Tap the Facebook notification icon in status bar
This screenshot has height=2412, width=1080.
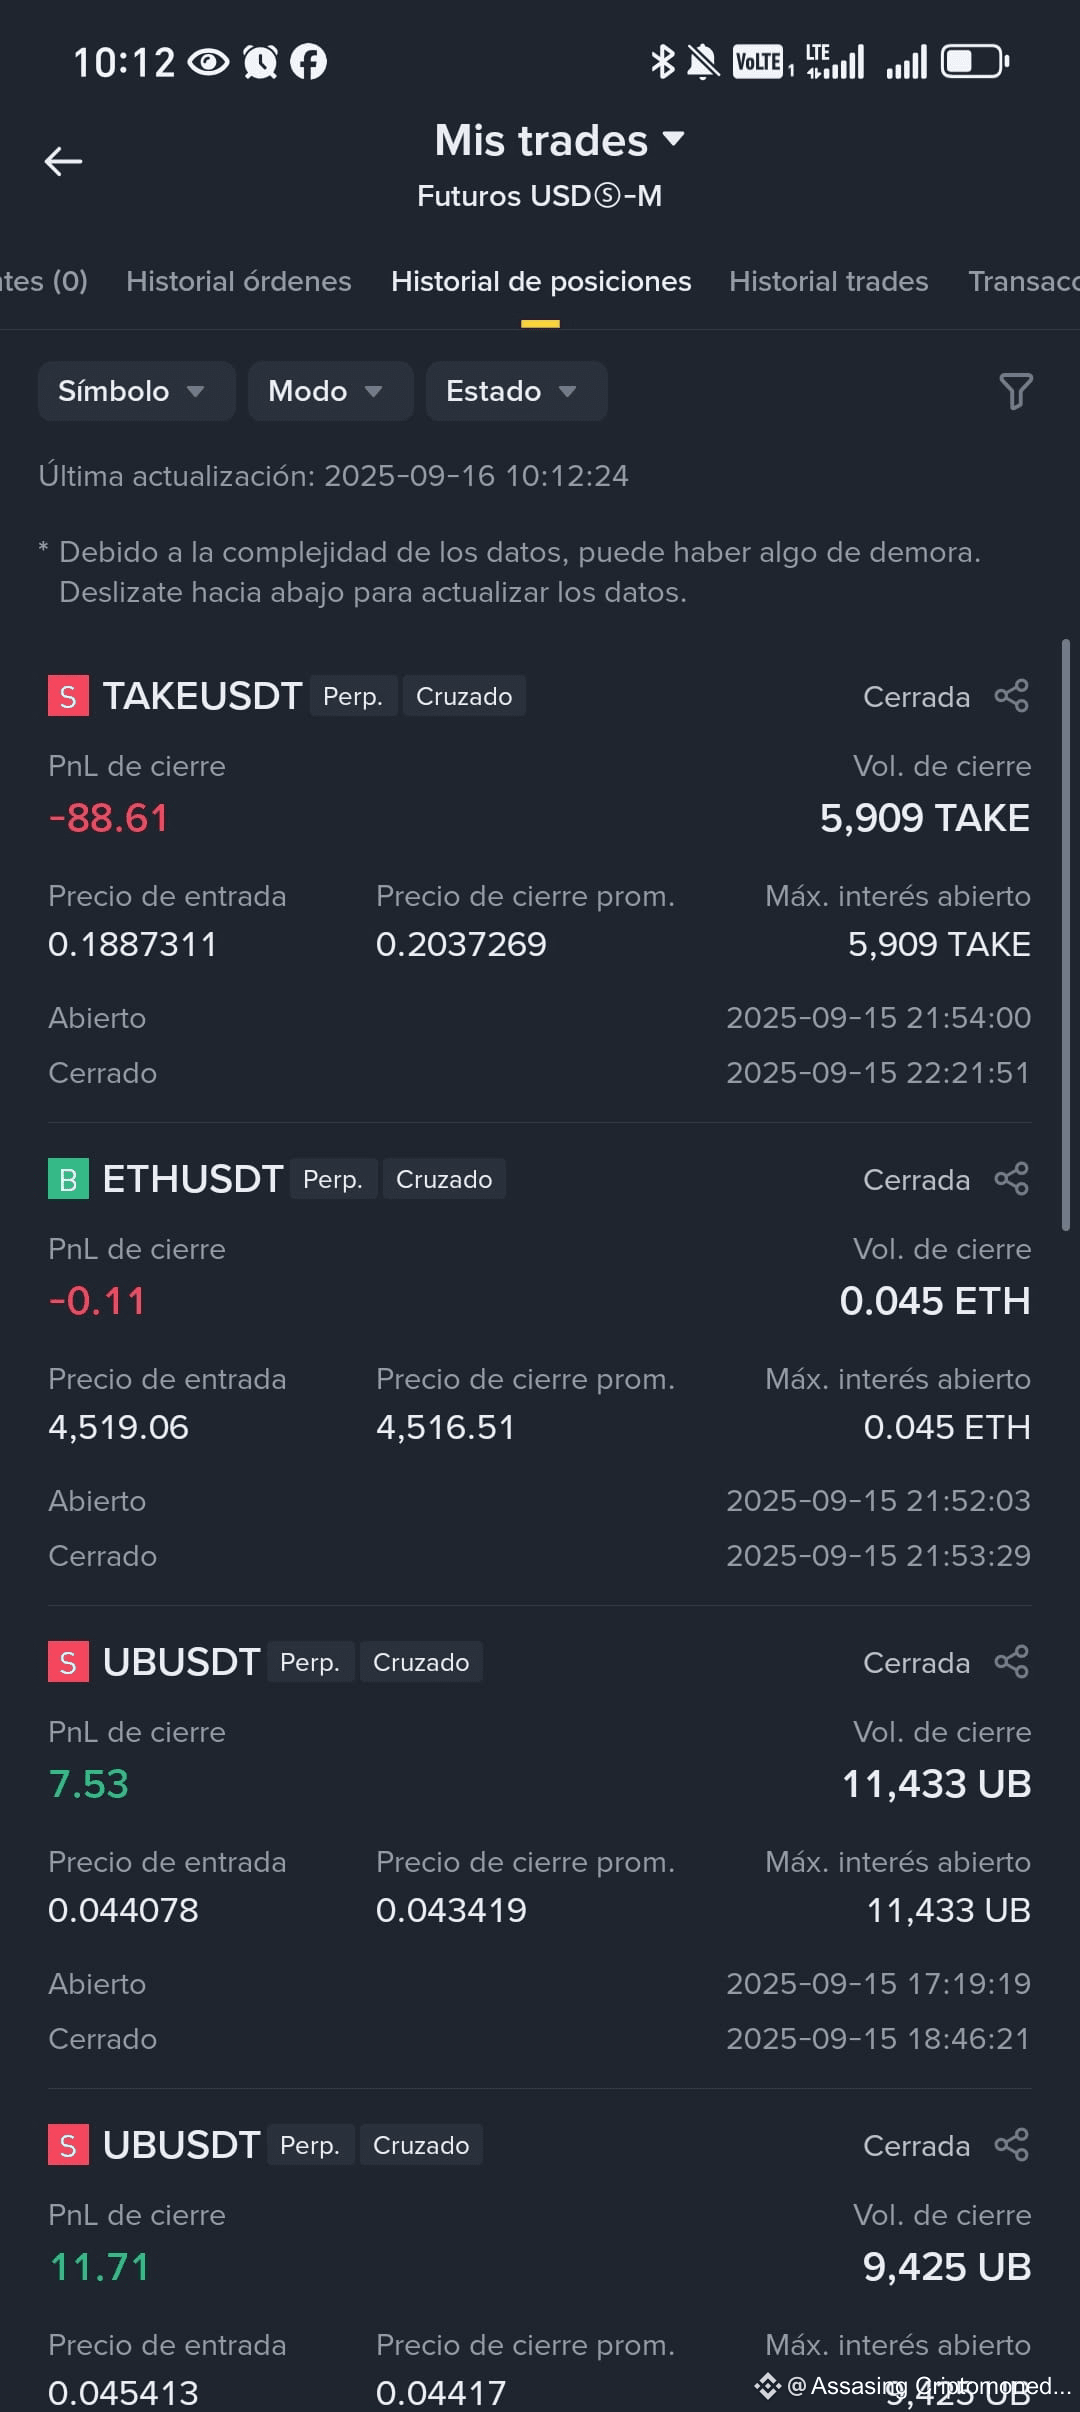pos(308,62)
